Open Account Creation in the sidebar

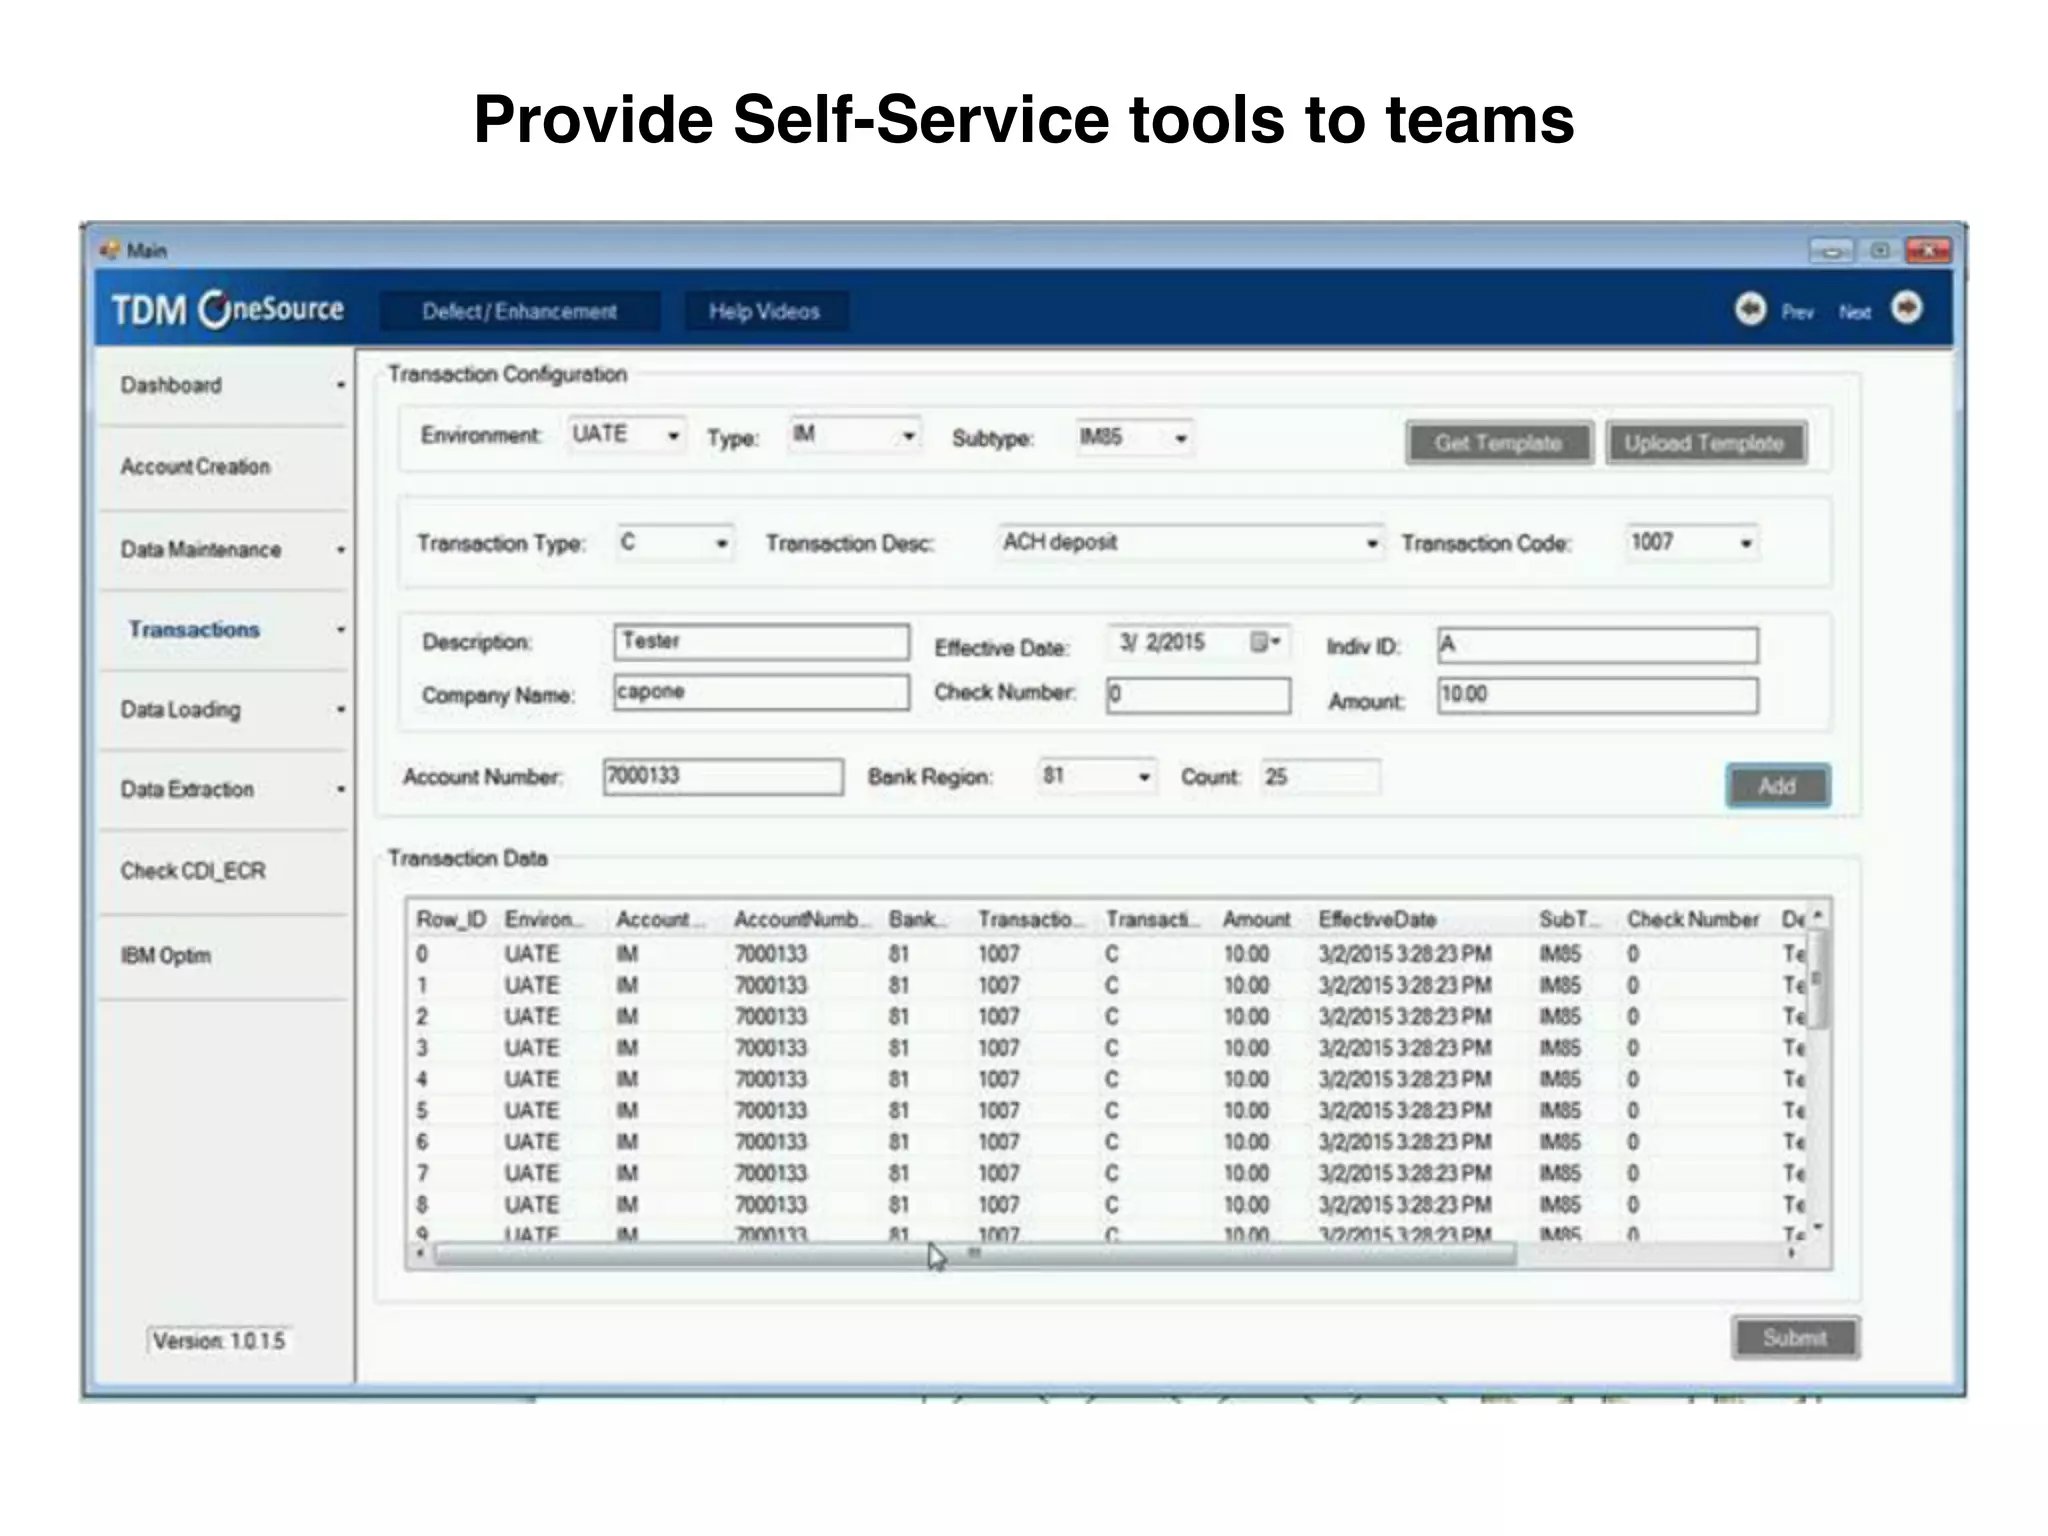195,467
